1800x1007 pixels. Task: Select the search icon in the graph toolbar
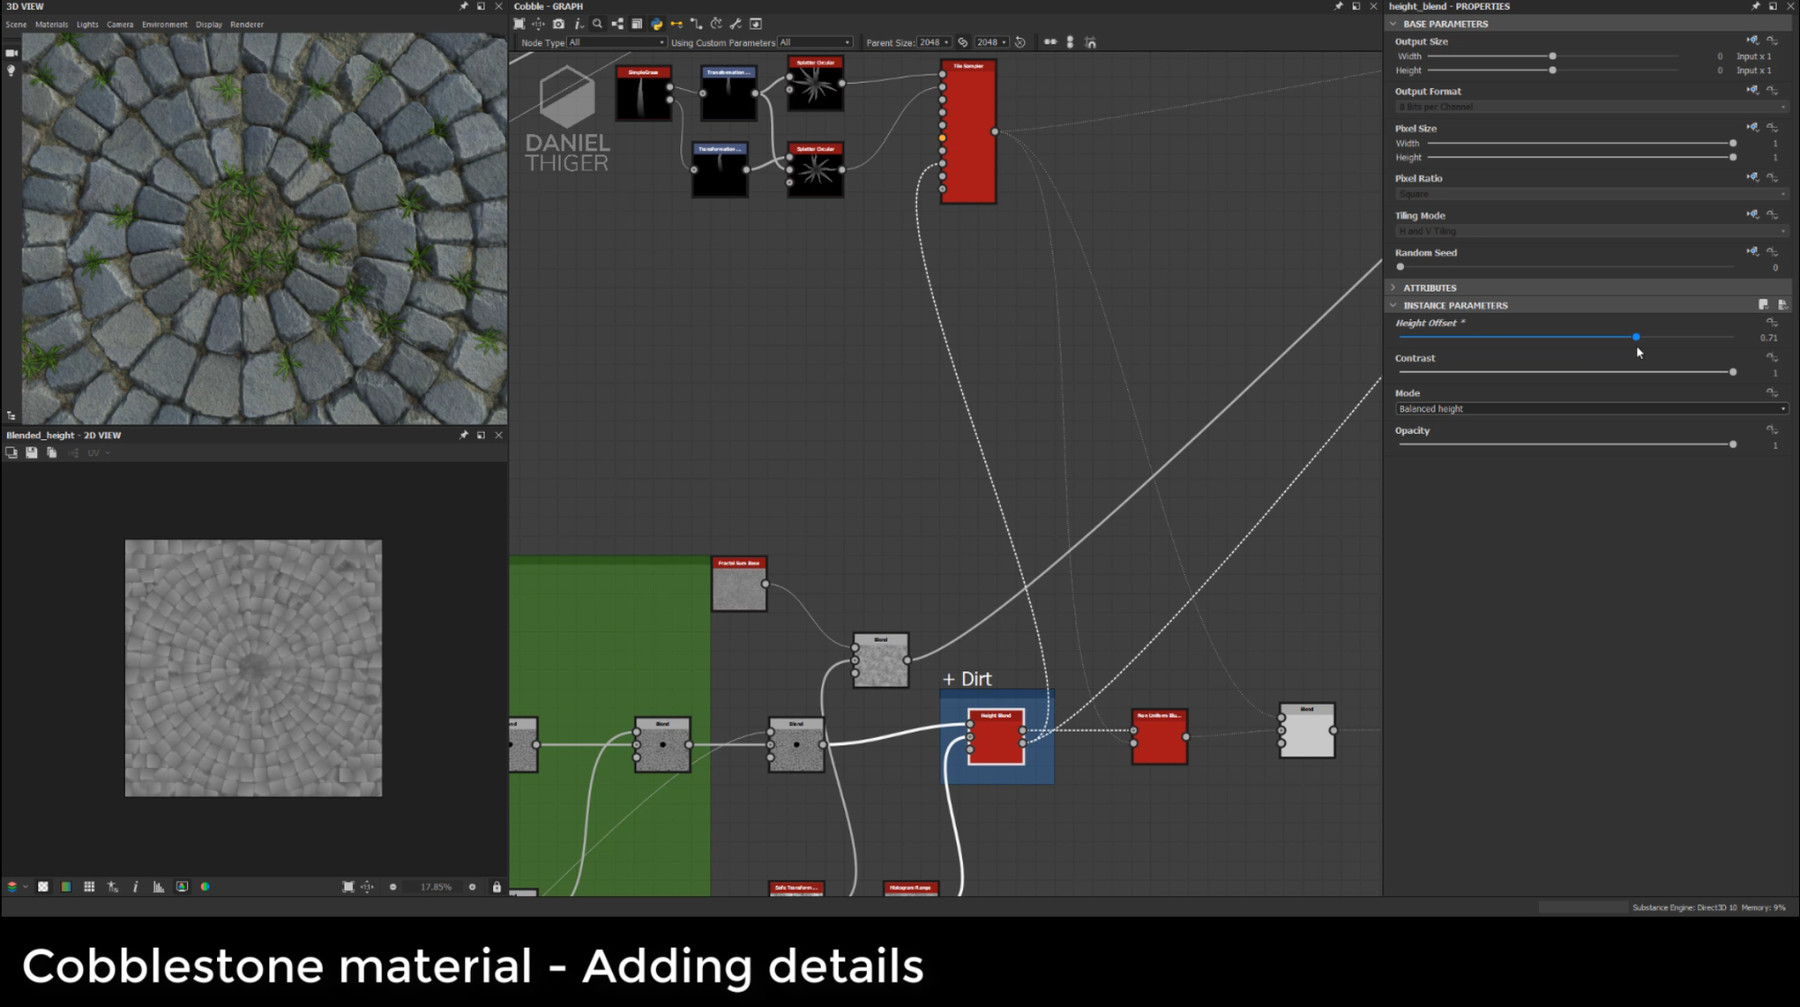pos(597,23)
